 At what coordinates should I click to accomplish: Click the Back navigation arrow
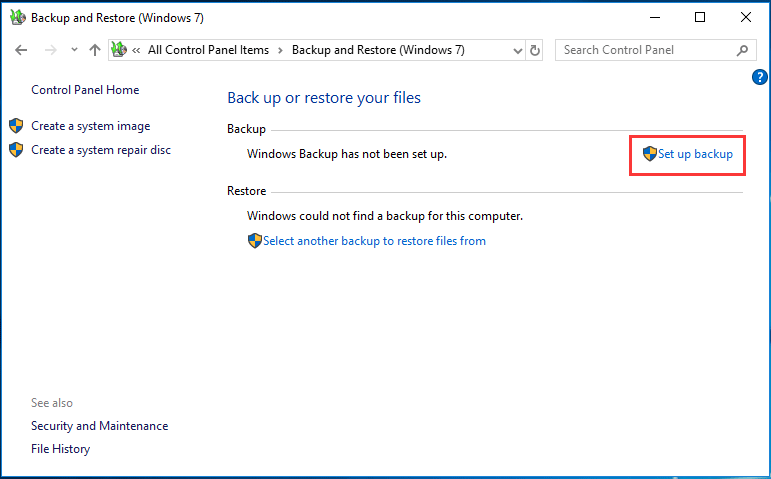(21, 50)
